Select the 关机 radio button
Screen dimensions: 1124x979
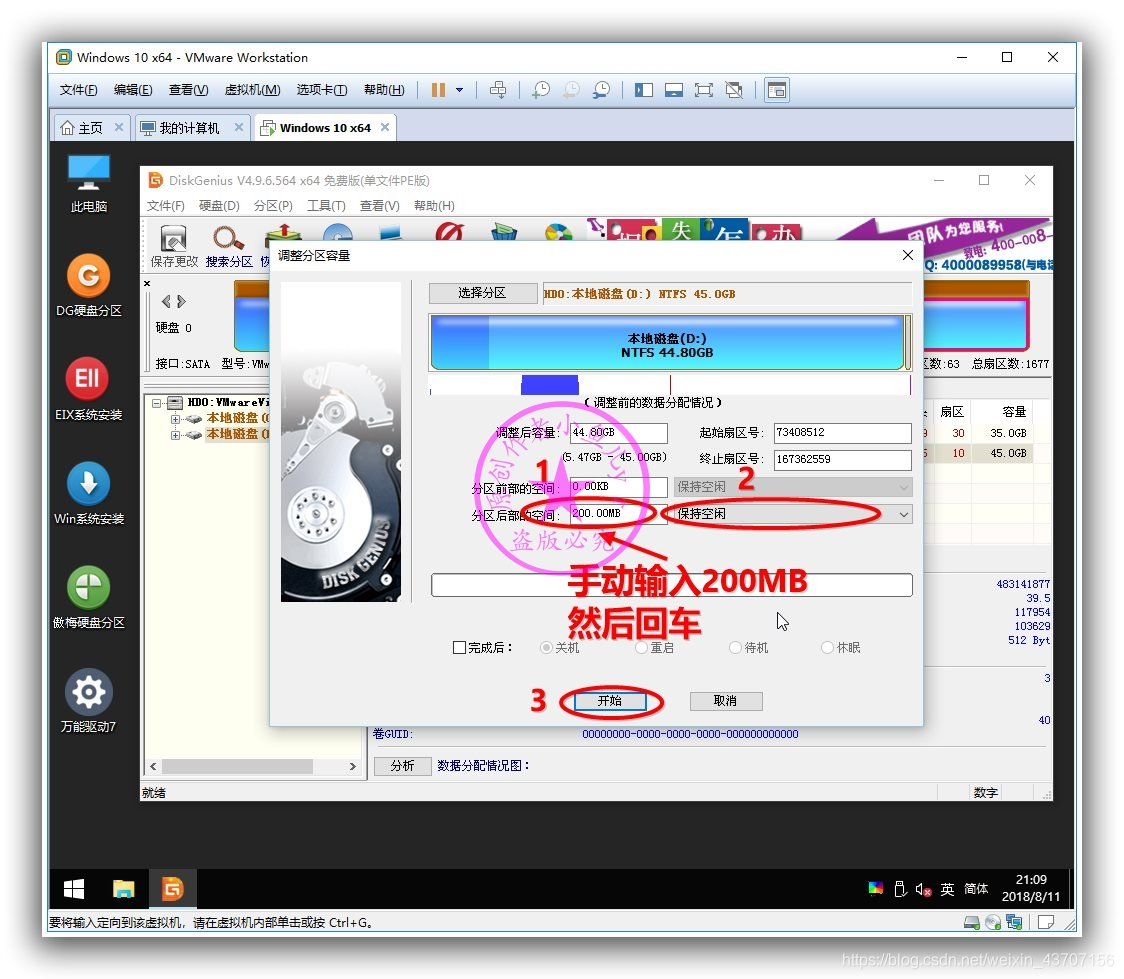pyautogui.click(x=547, y=647)
